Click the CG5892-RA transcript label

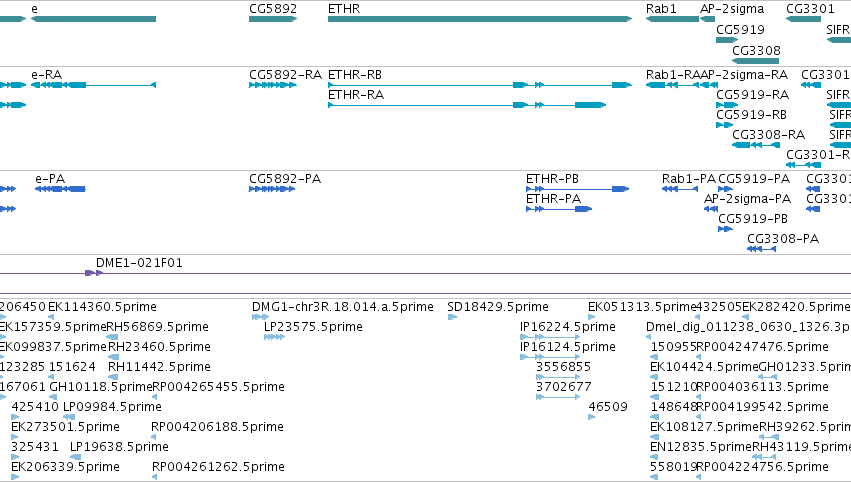coord(285,74)
